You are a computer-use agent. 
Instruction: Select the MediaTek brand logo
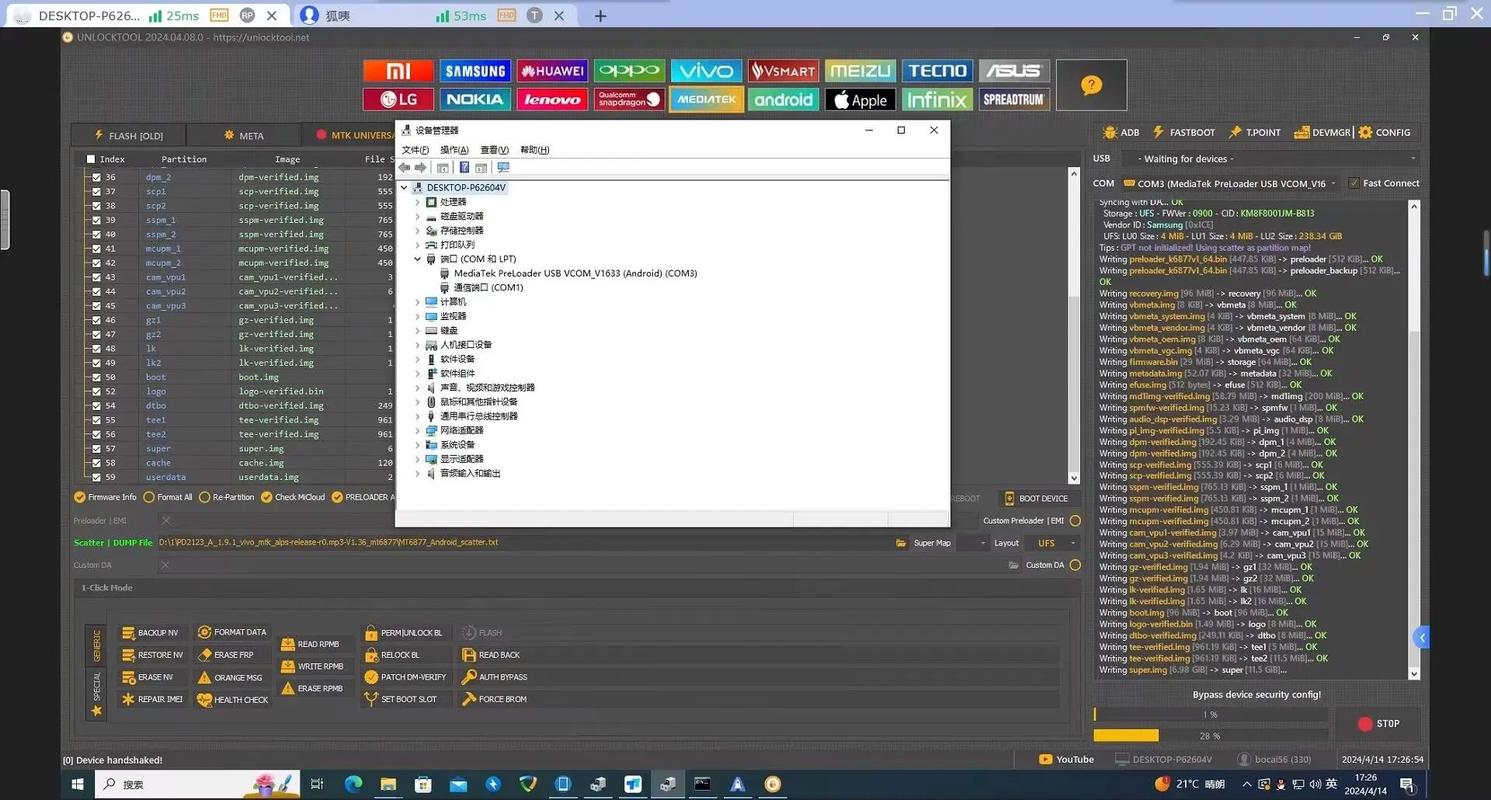point(706,100)
